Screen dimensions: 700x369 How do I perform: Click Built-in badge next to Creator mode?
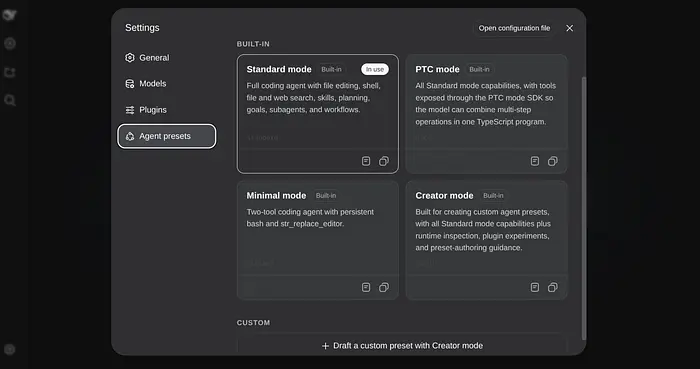493,195
